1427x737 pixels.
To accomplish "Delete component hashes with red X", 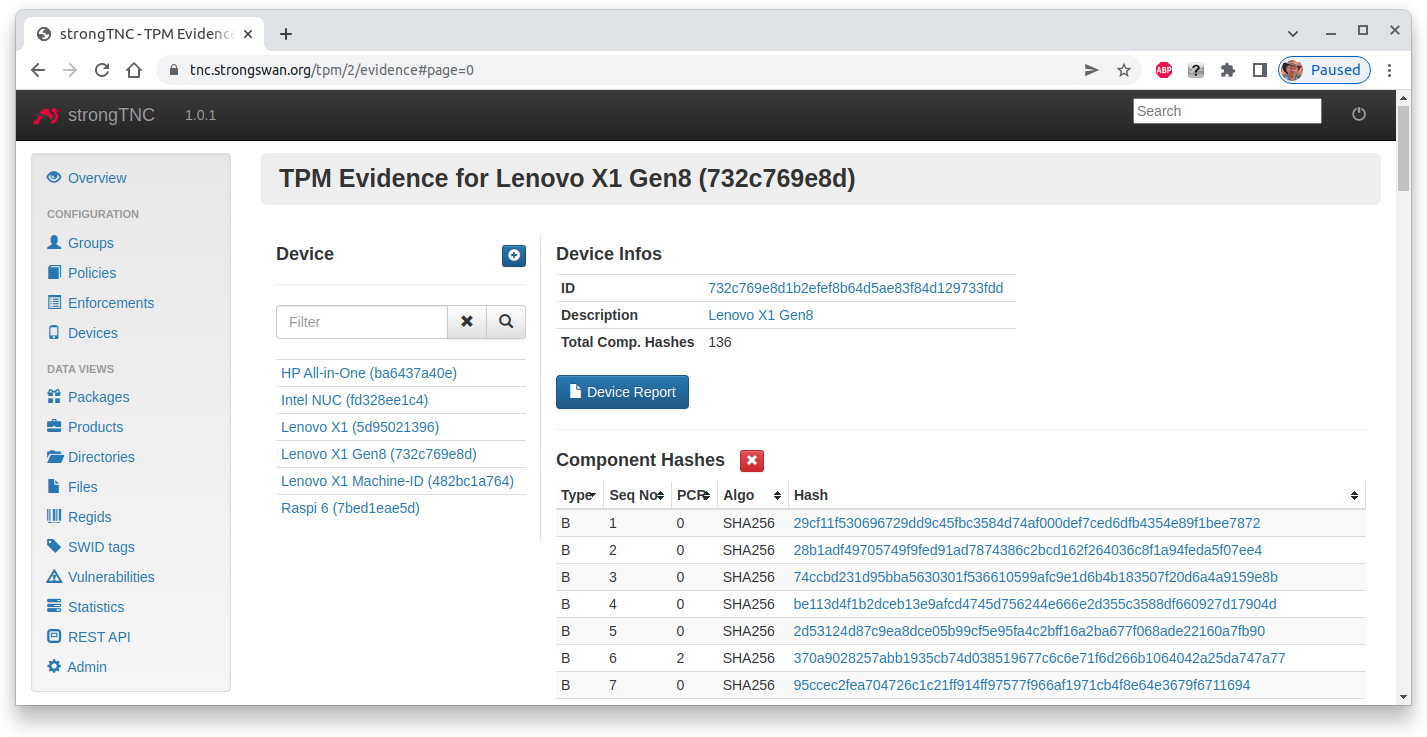I will click(x=752, y=461).
